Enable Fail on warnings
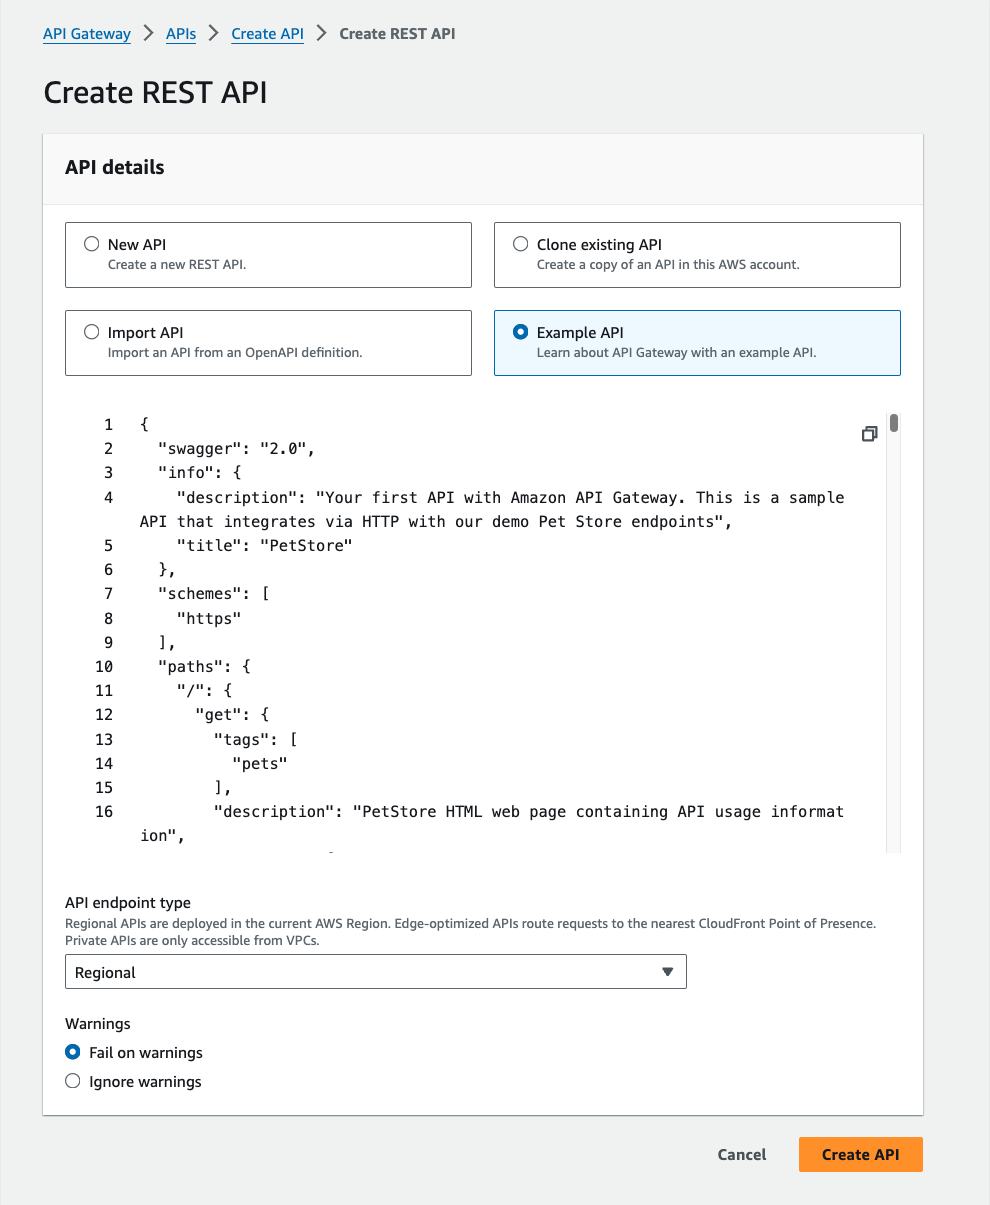The width and height of the screenshot is (990, 1205). tap(72, 1052)
